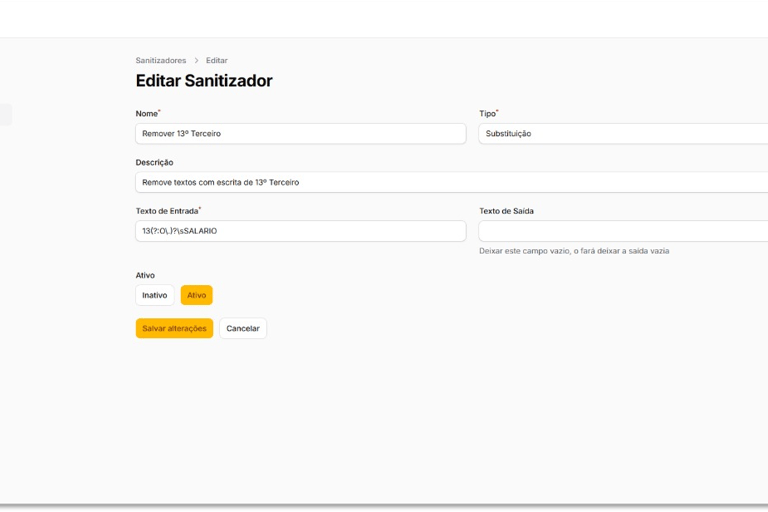Click Salvar alterações button
This screenshot has width=768, height=512.
174,328
